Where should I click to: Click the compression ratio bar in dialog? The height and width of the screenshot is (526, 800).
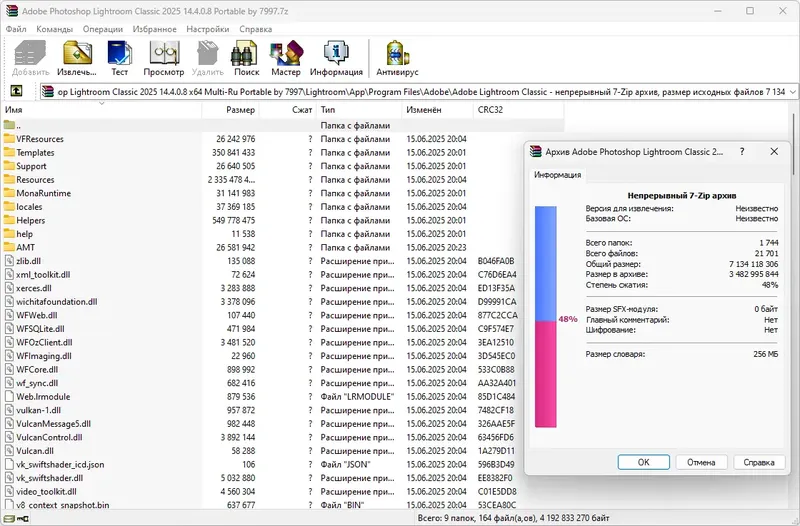point(545,317)
